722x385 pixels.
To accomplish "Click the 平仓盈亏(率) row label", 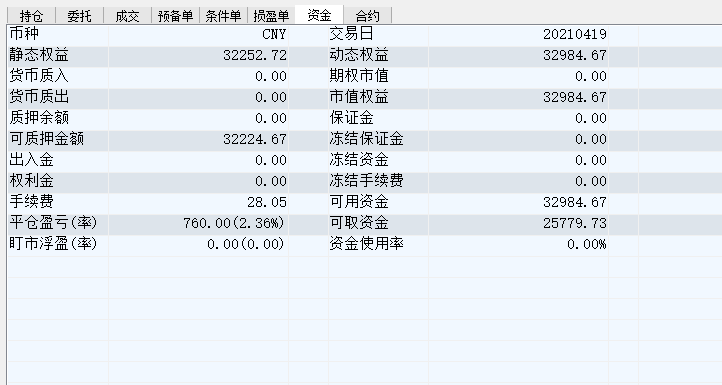I will click(x=53, y=223).
